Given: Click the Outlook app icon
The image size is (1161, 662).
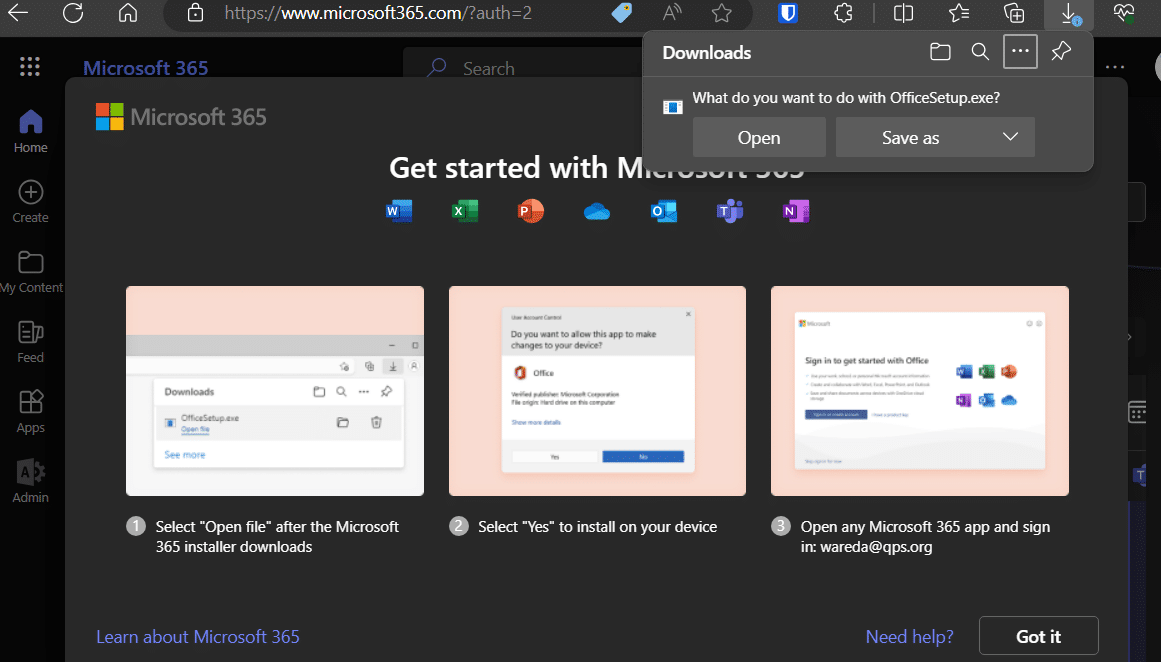Looking at the screenshot, I should click(663, 211).
